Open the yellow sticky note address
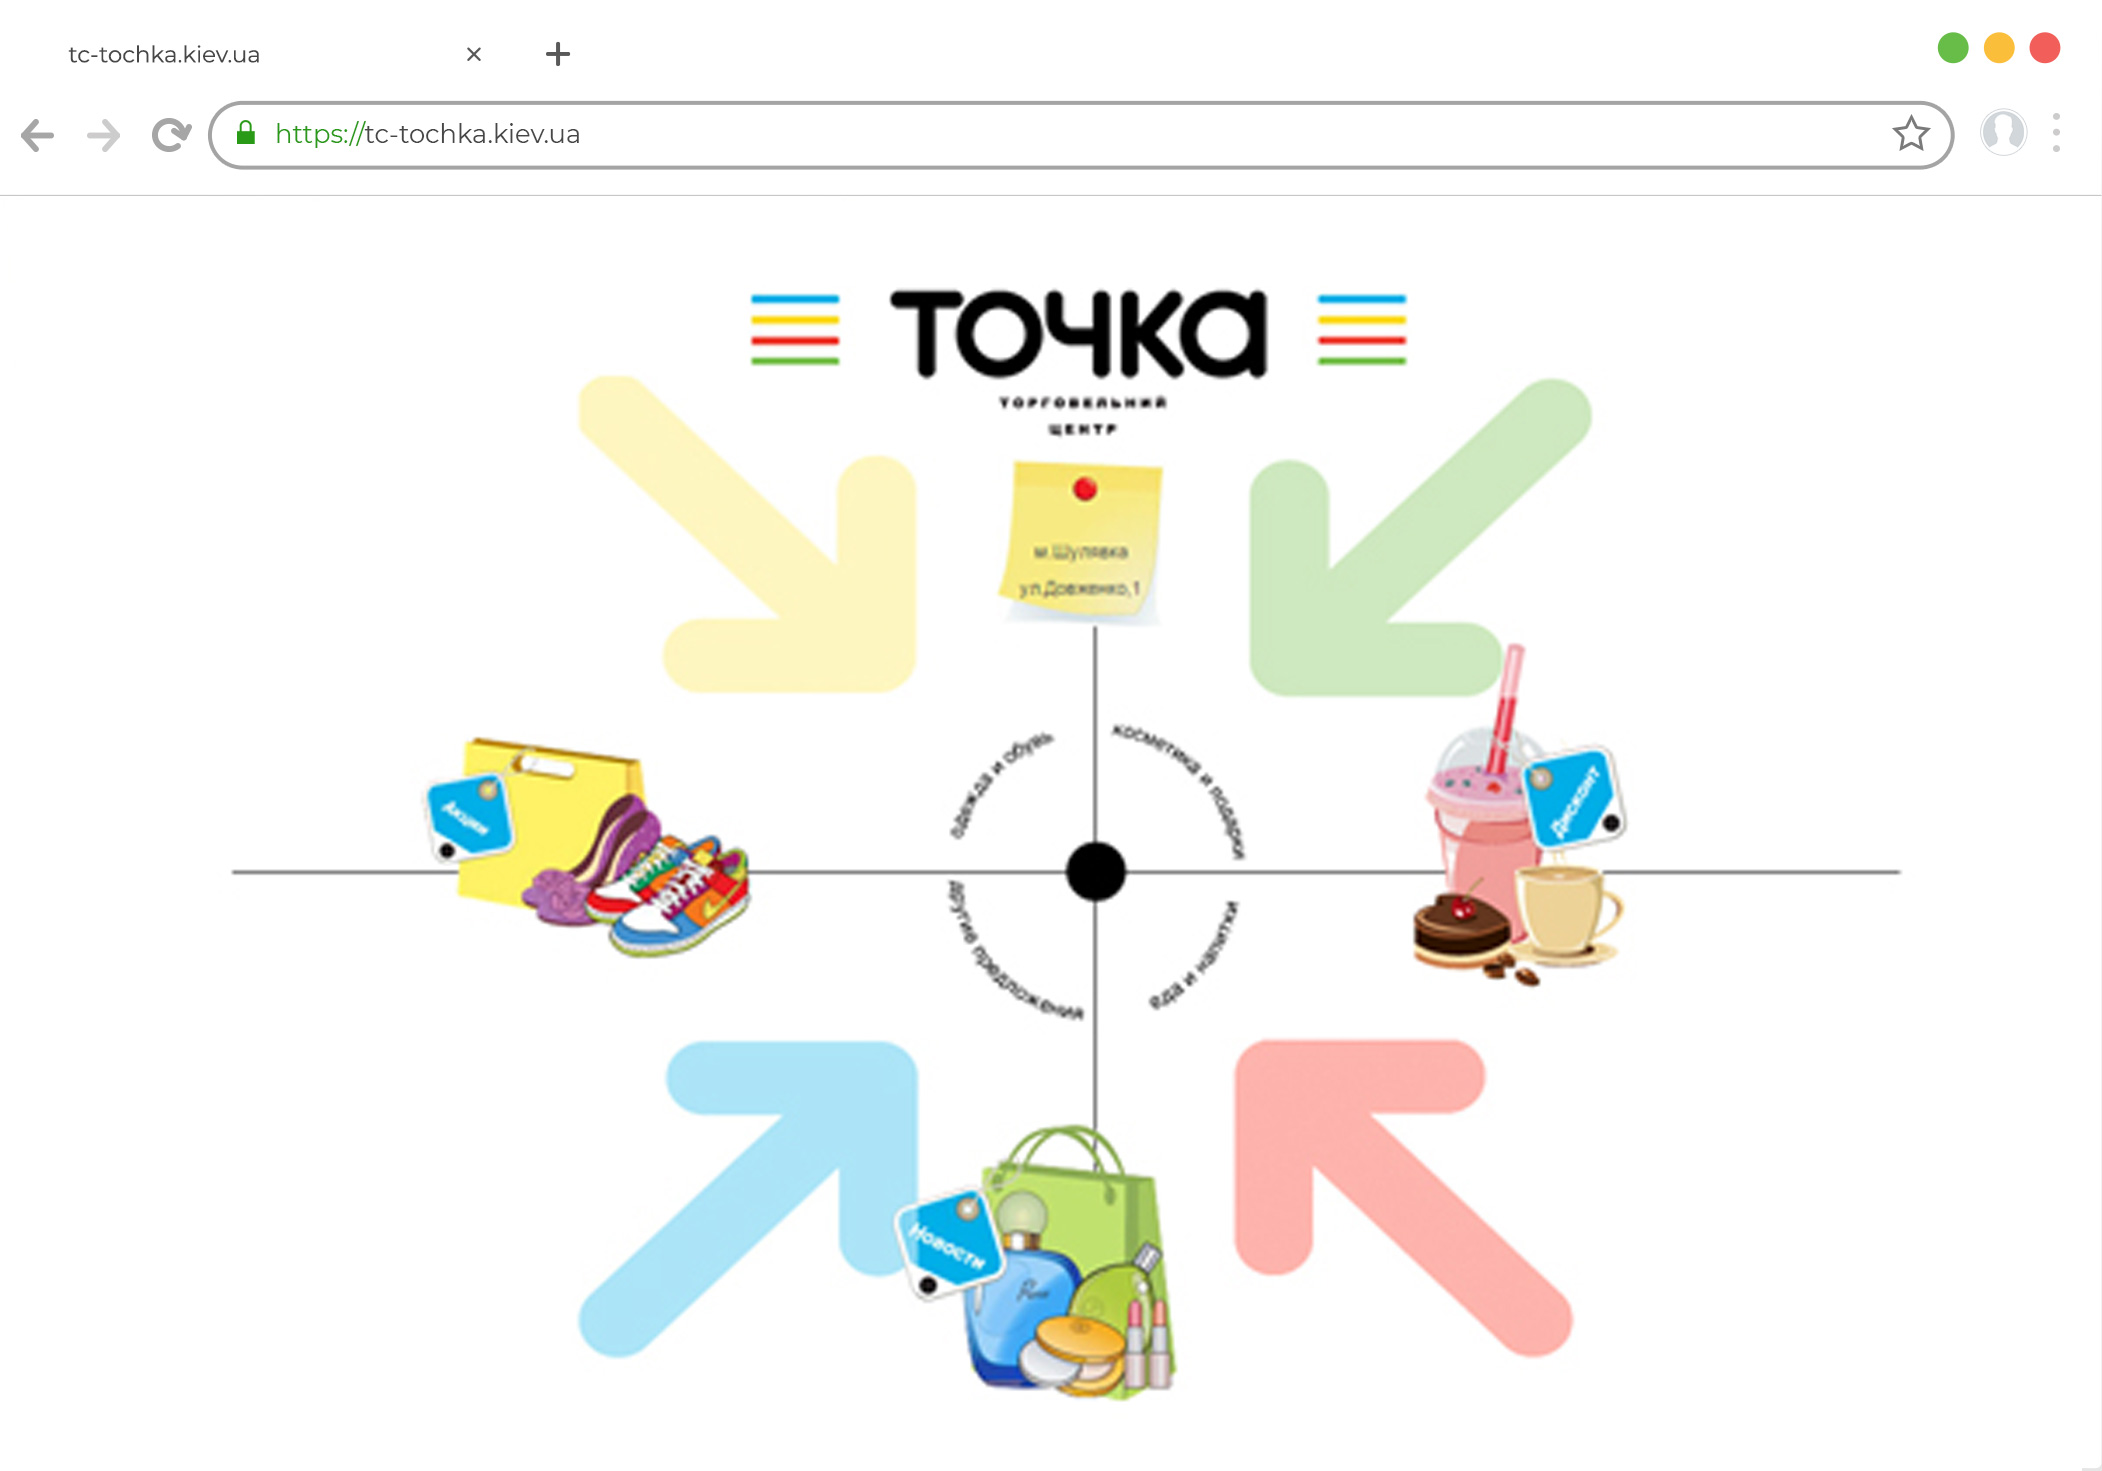 click(x=1081, y=541)
